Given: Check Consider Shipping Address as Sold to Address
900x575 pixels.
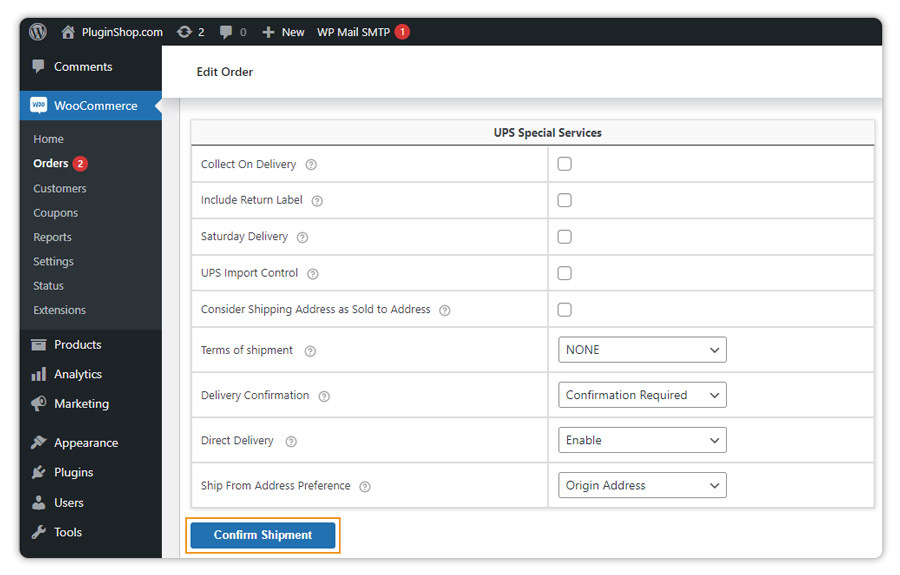Looking at the screenshot, I should click(565, 310).
